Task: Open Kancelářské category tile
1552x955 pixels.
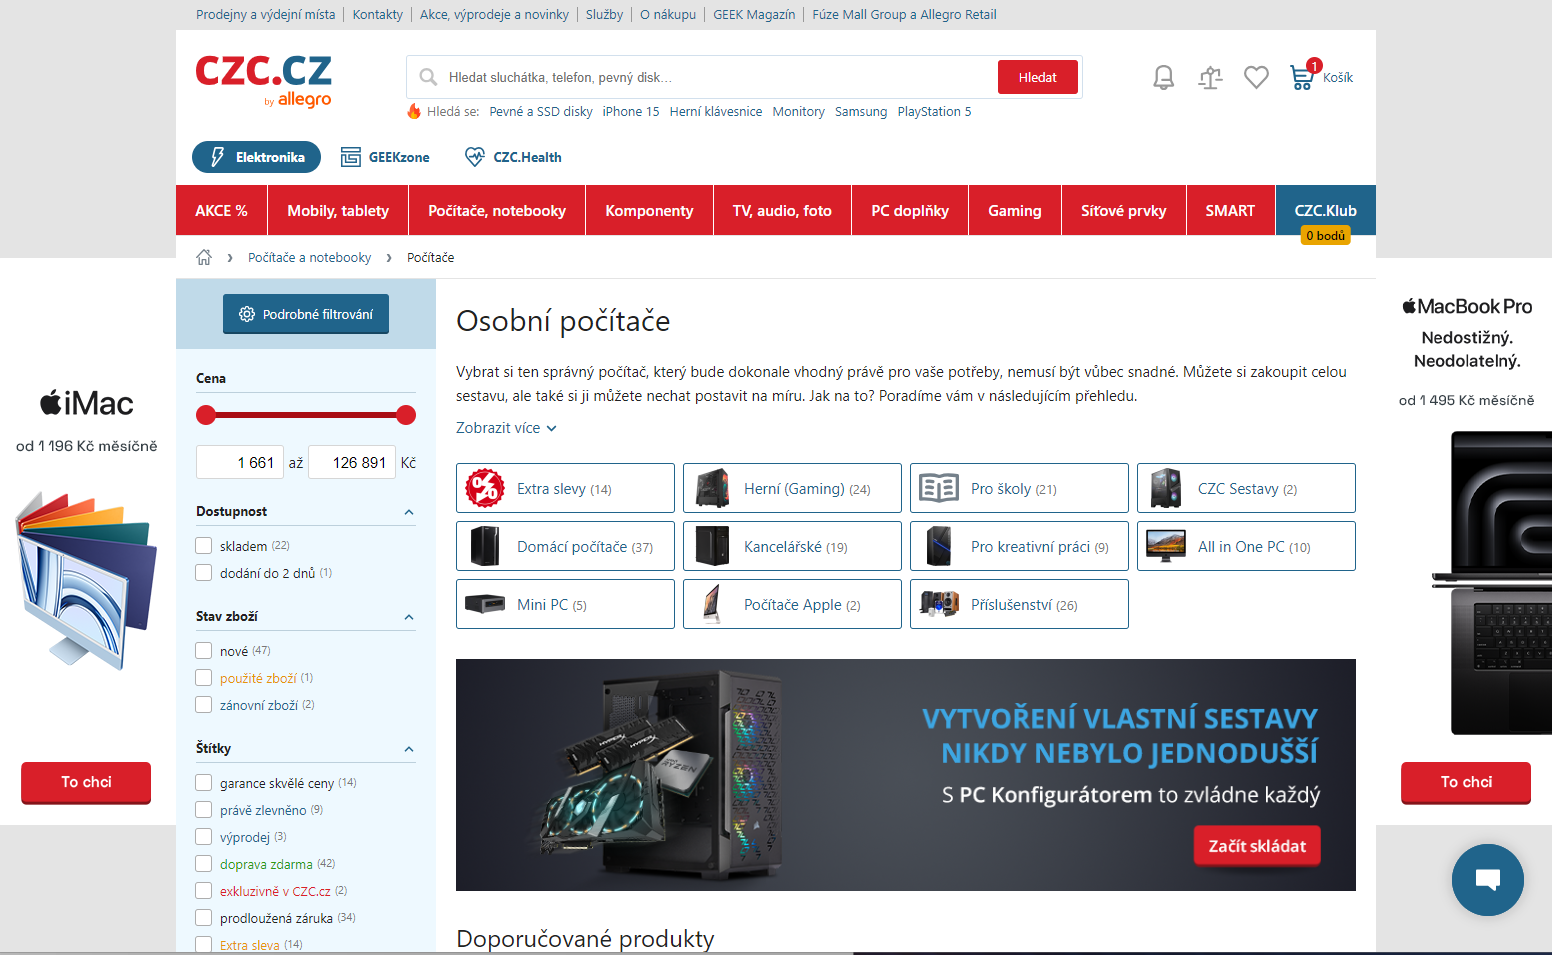Action: (x=792, y=546)
